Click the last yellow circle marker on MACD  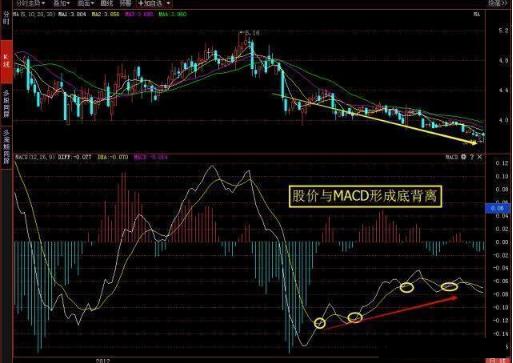449,286
